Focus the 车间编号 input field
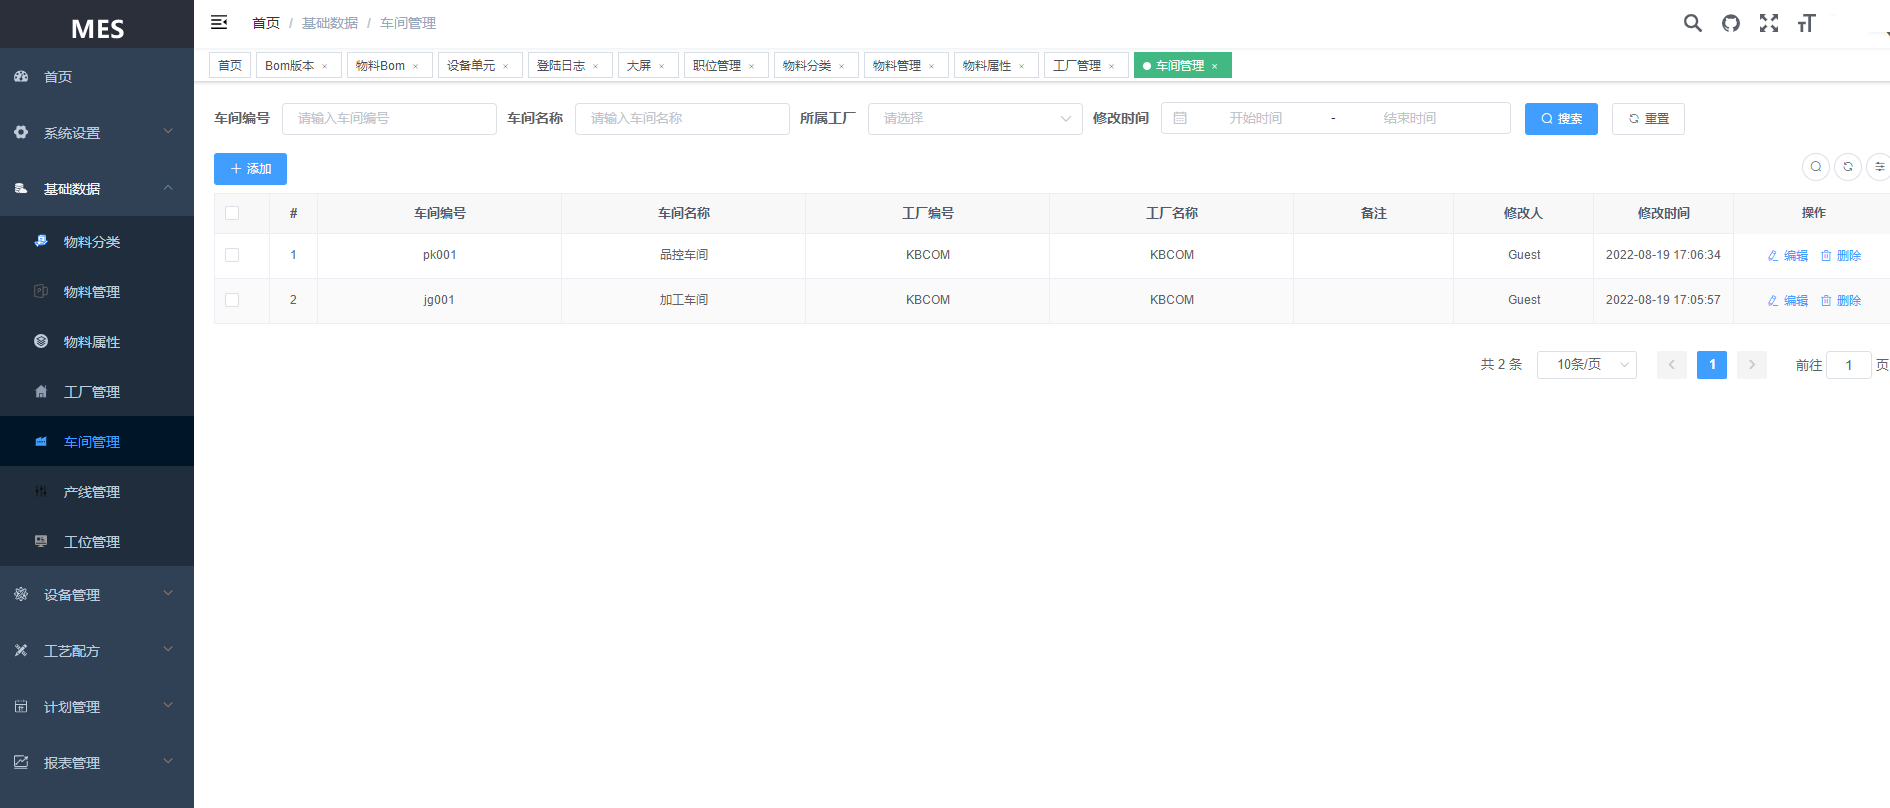The image size is (1890, 808). click(x=389, y=118)
